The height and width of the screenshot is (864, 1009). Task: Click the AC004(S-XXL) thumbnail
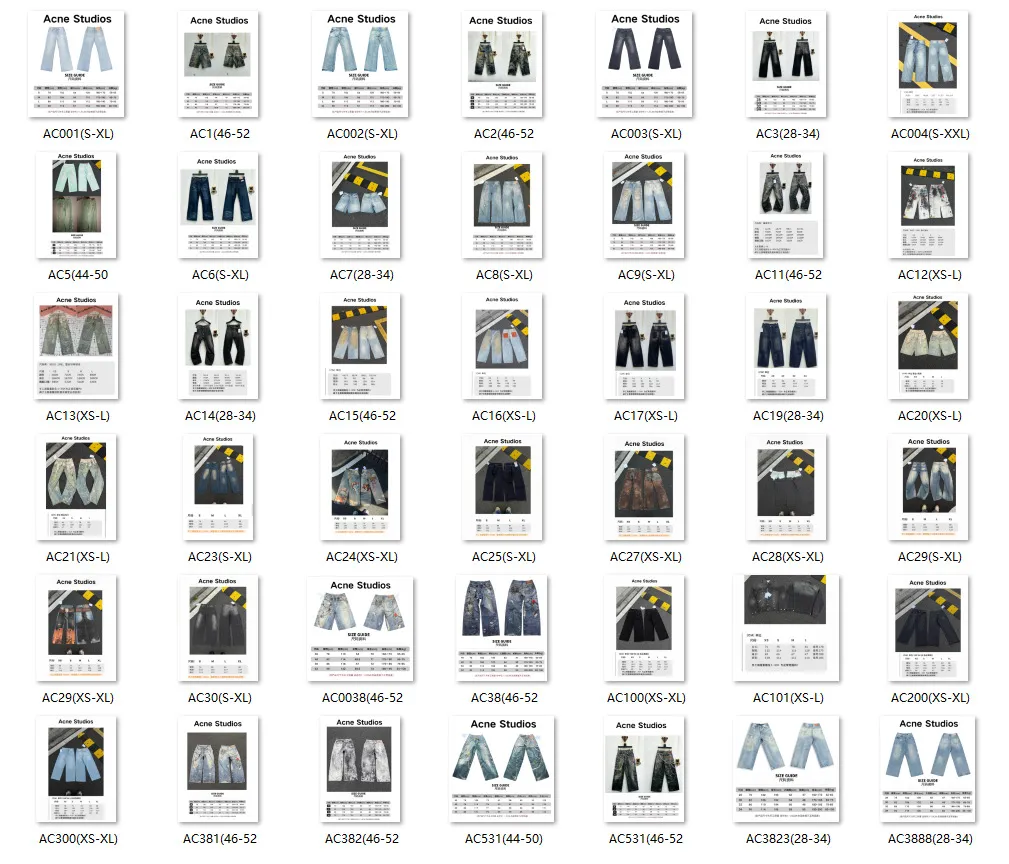click(928, 64)
